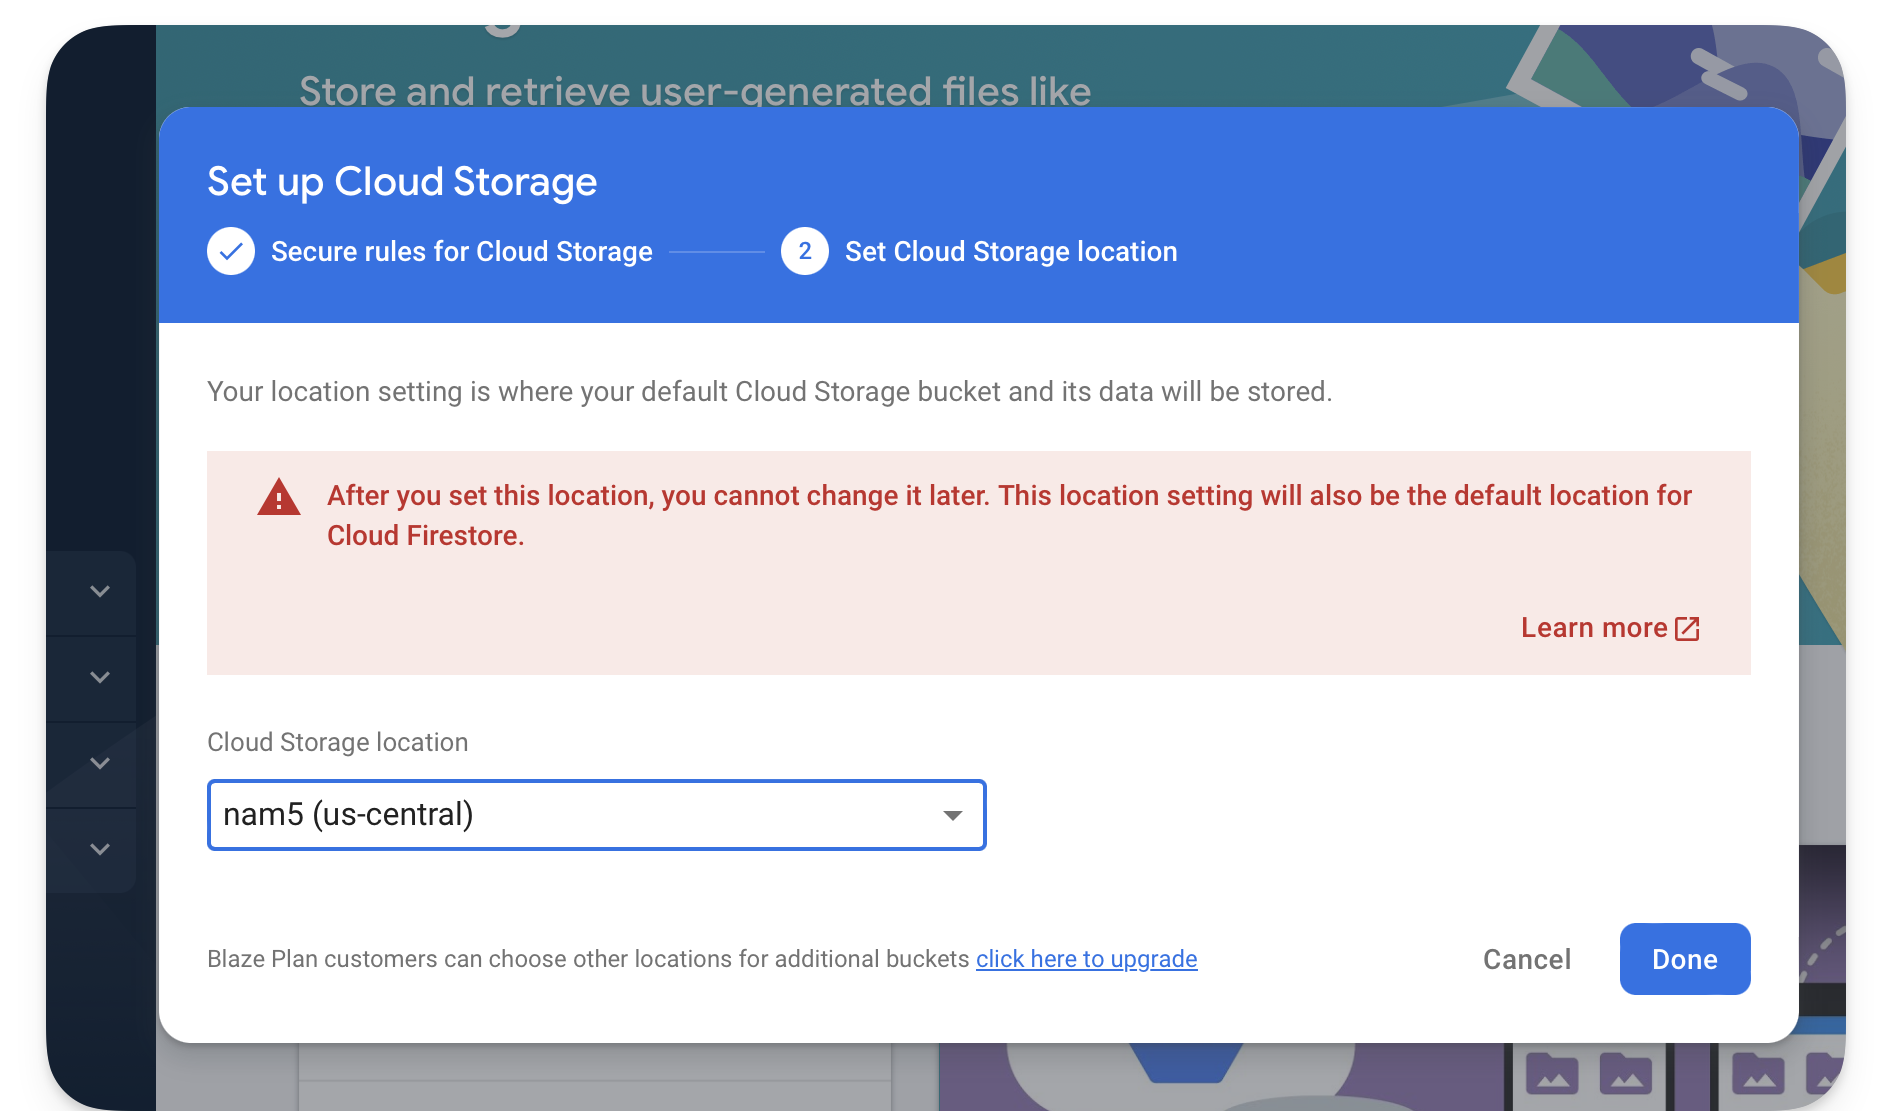Viewport: 1892px width, 1111px height.
Task: Click the external link icon beside Learn more
Action: 1687,628
